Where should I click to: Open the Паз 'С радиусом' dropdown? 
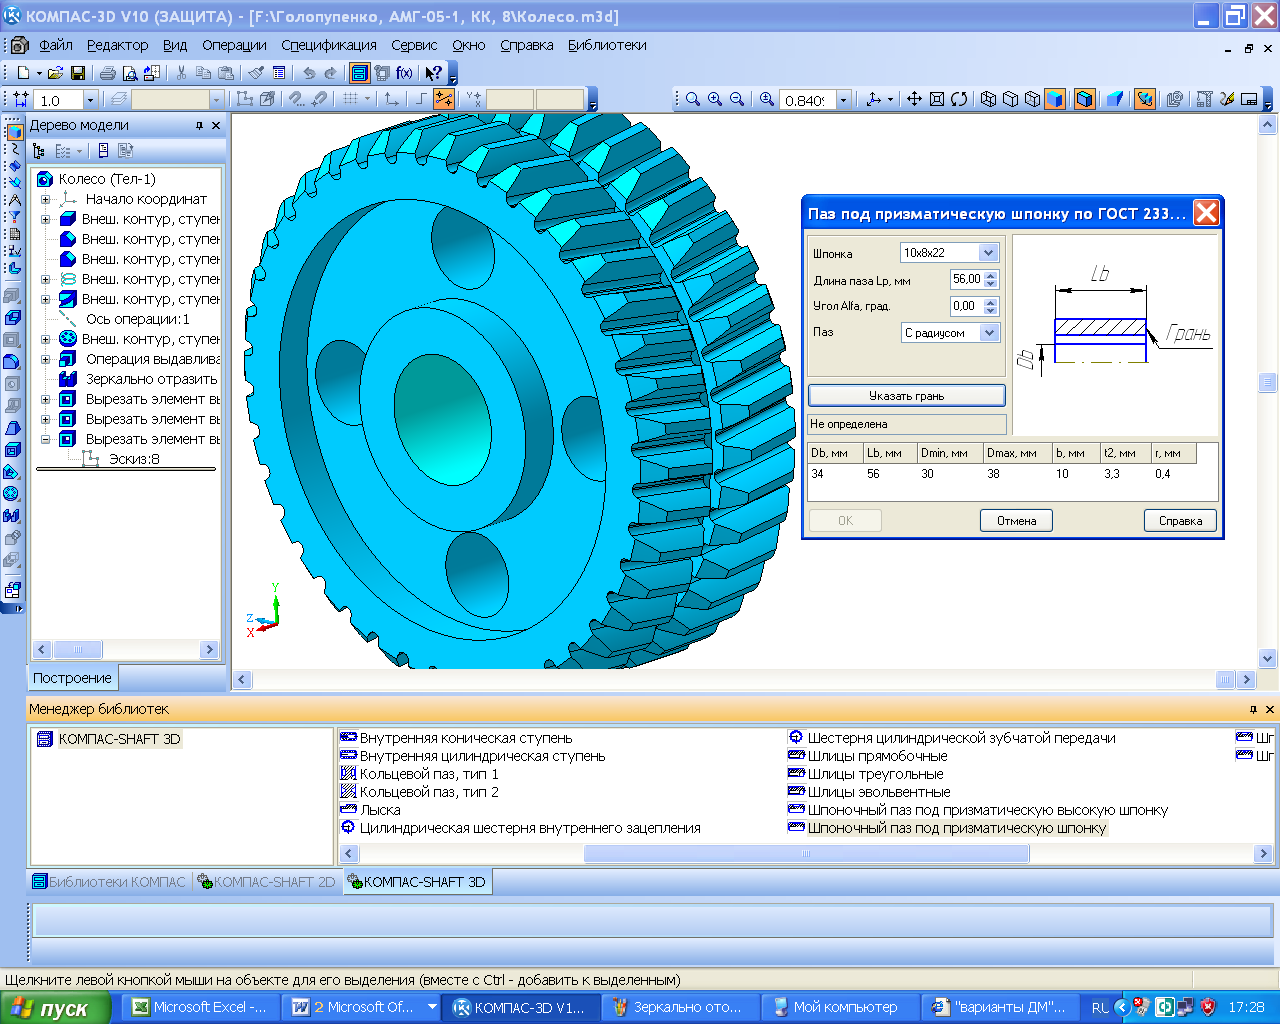pyautogui.click(x=988, y=332)
